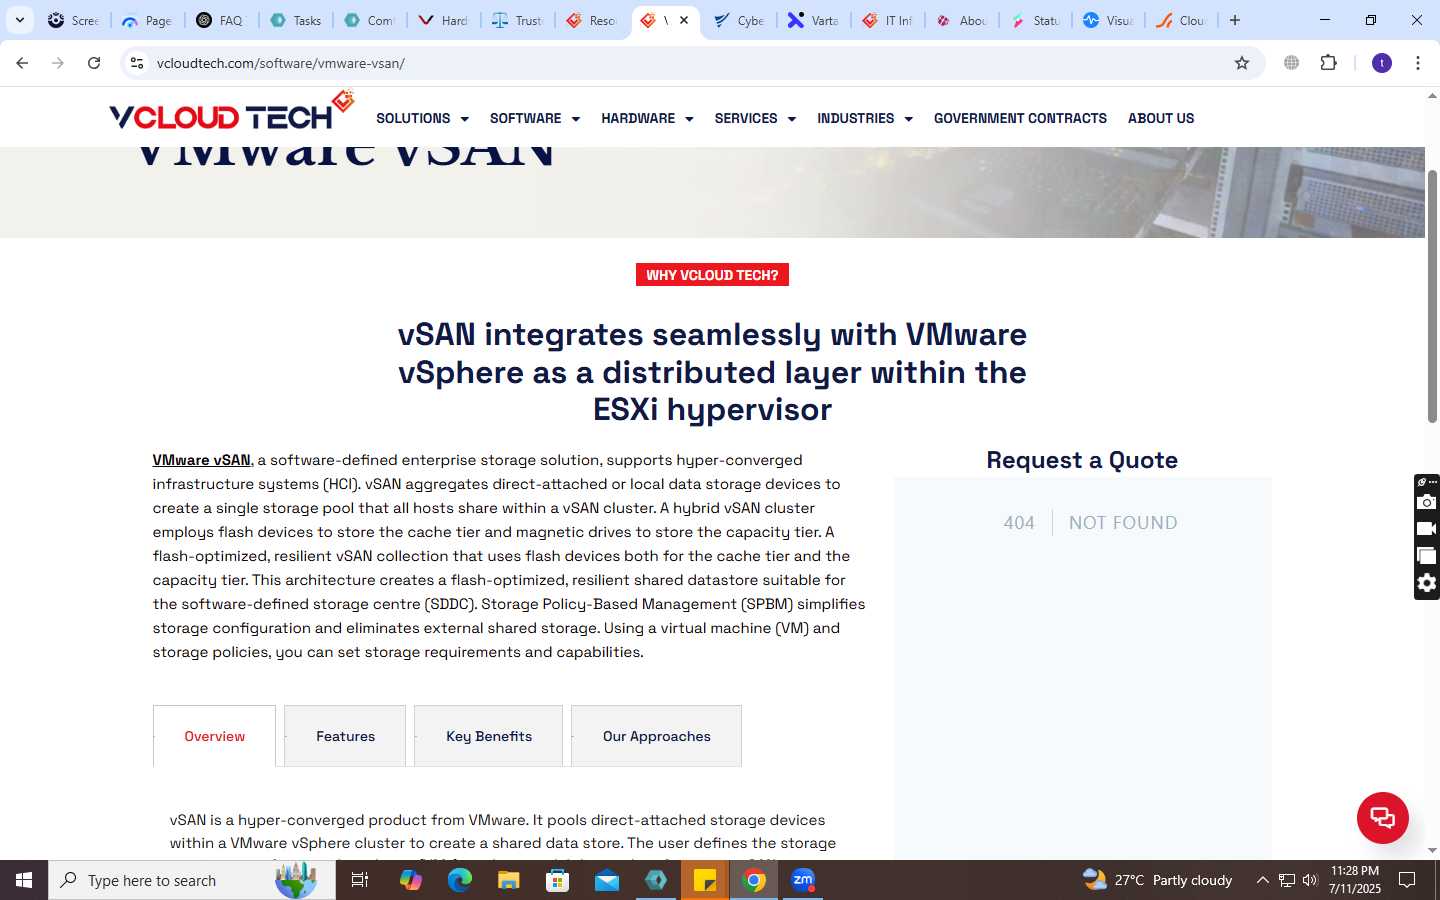Close the active vCloud Tech tab

pyautogui.click(x=684, y=20)
